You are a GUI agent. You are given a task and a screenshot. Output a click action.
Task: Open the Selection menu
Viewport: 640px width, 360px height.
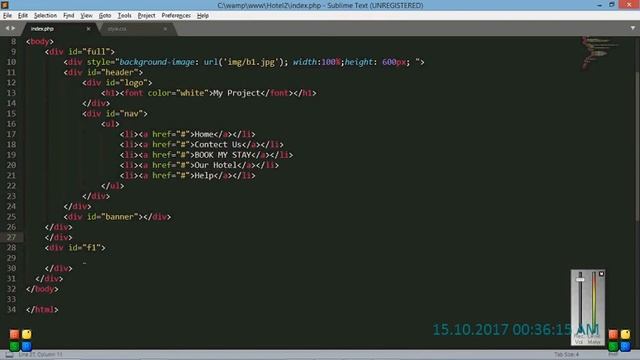click(45, 16)
